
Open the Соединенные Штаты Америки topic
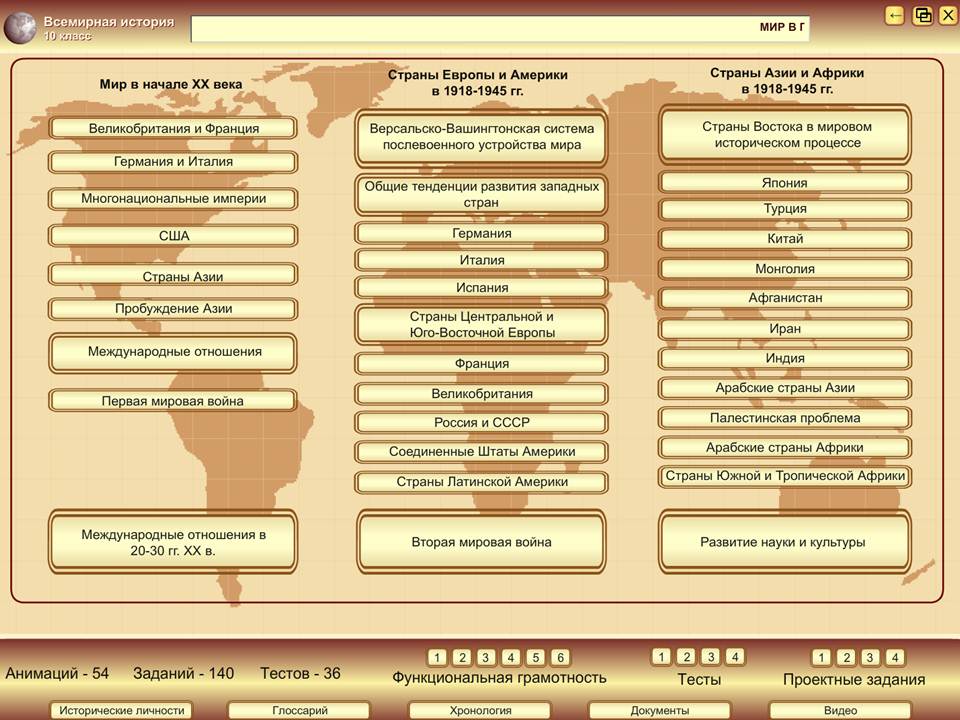481,452
